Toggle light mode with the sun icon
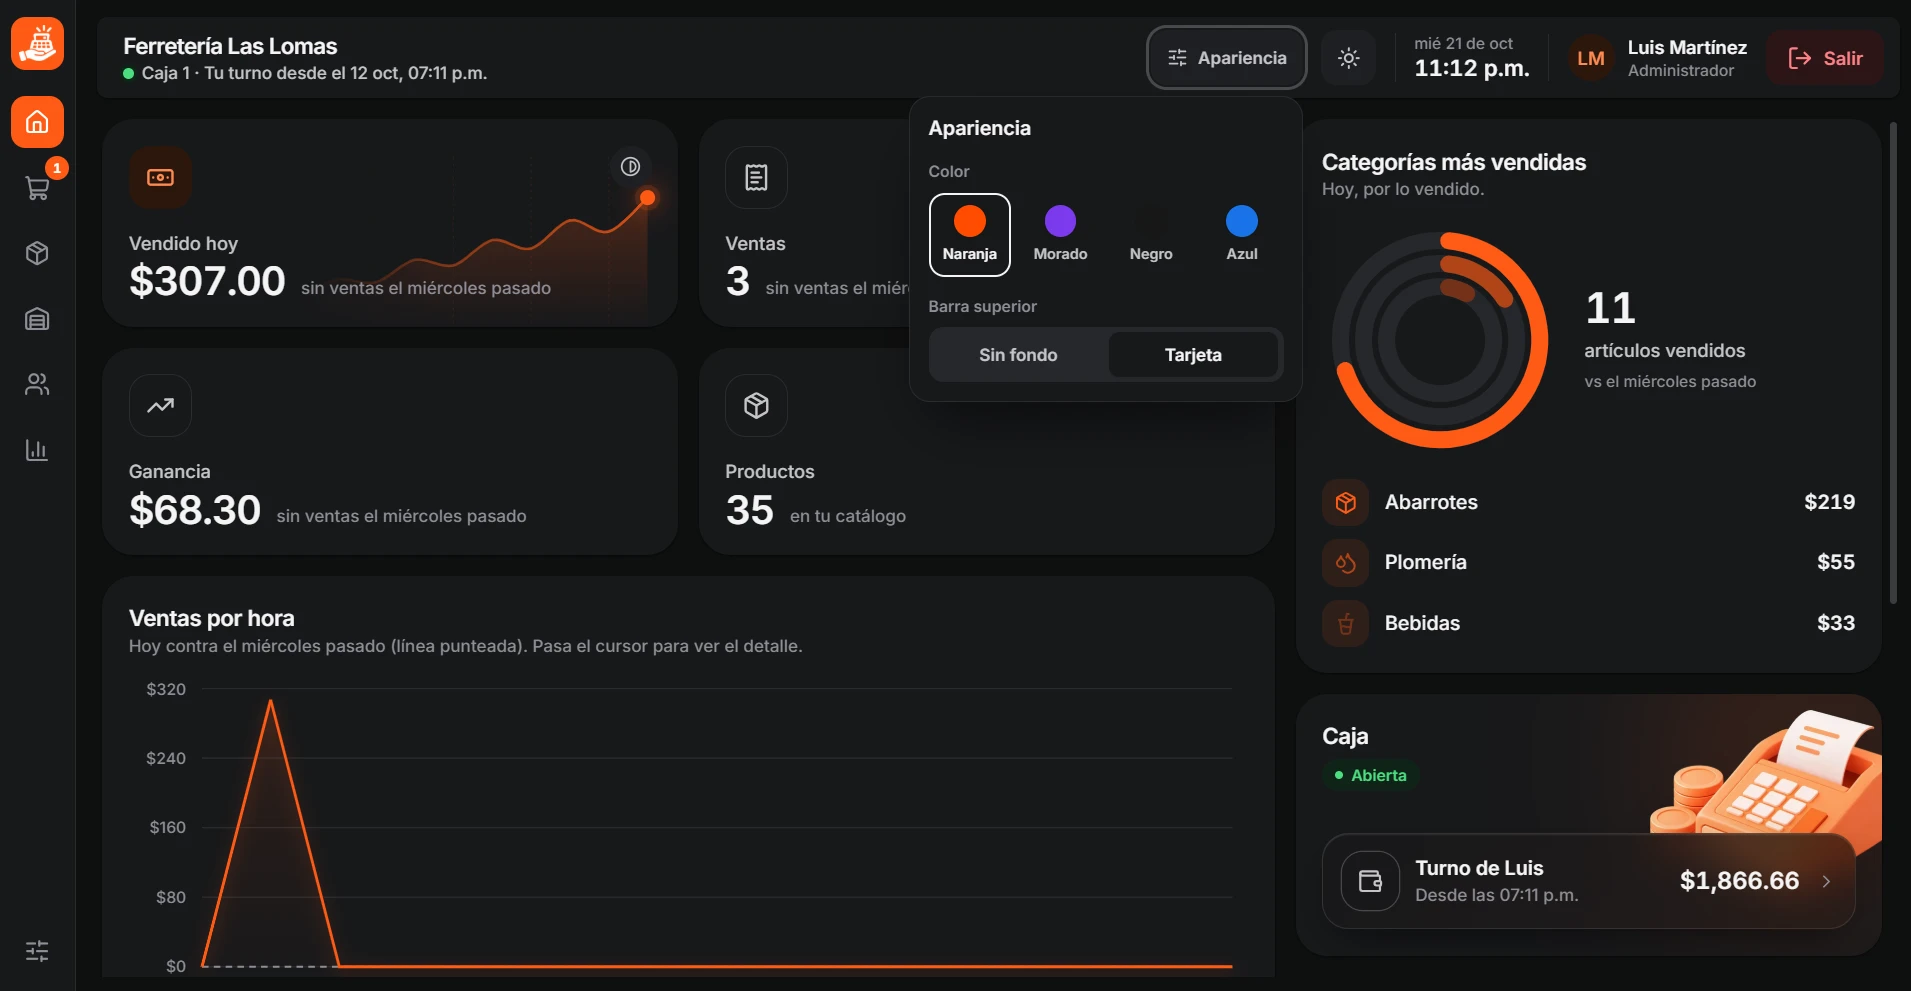The width and height of the screenshot is (1911, 991). click(x=1349, y=58)
